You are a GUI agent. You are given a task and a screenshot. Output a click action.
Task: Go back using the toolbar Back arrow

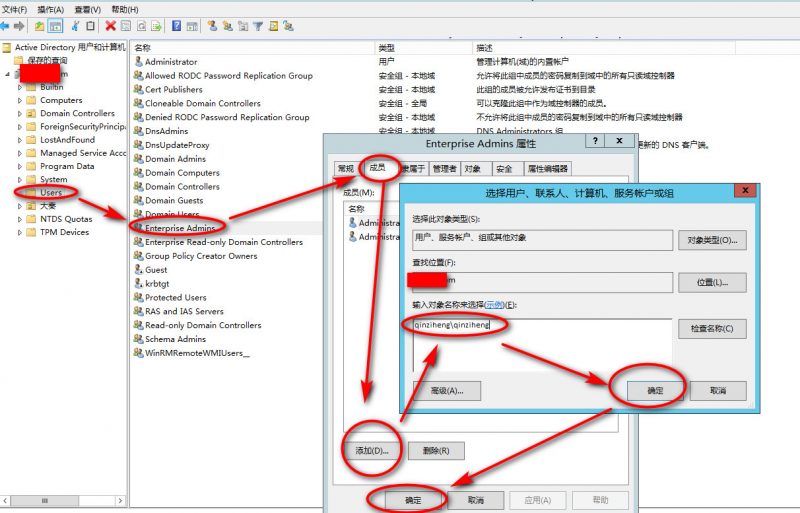pos(5,26)
